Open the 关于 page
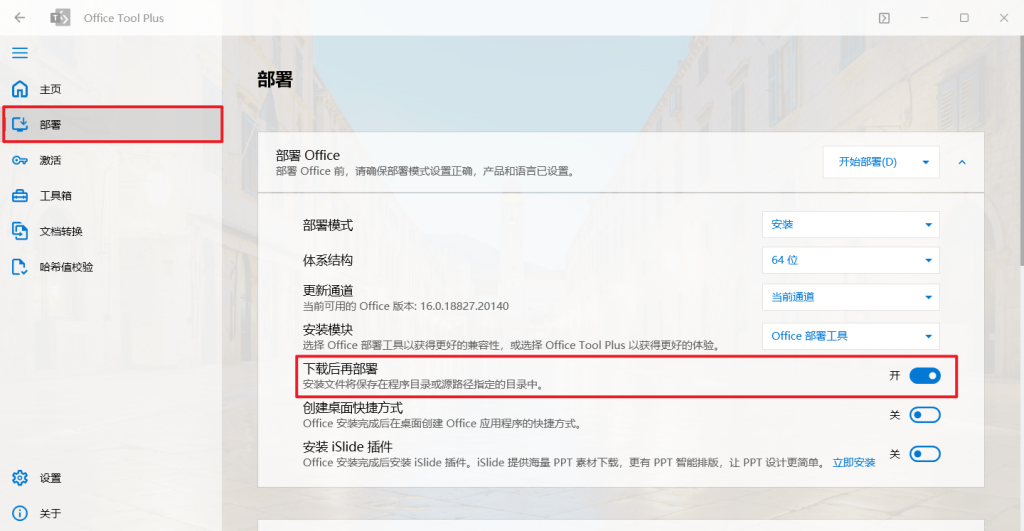This screenshot has width=1024, height=531. [112, 513]
